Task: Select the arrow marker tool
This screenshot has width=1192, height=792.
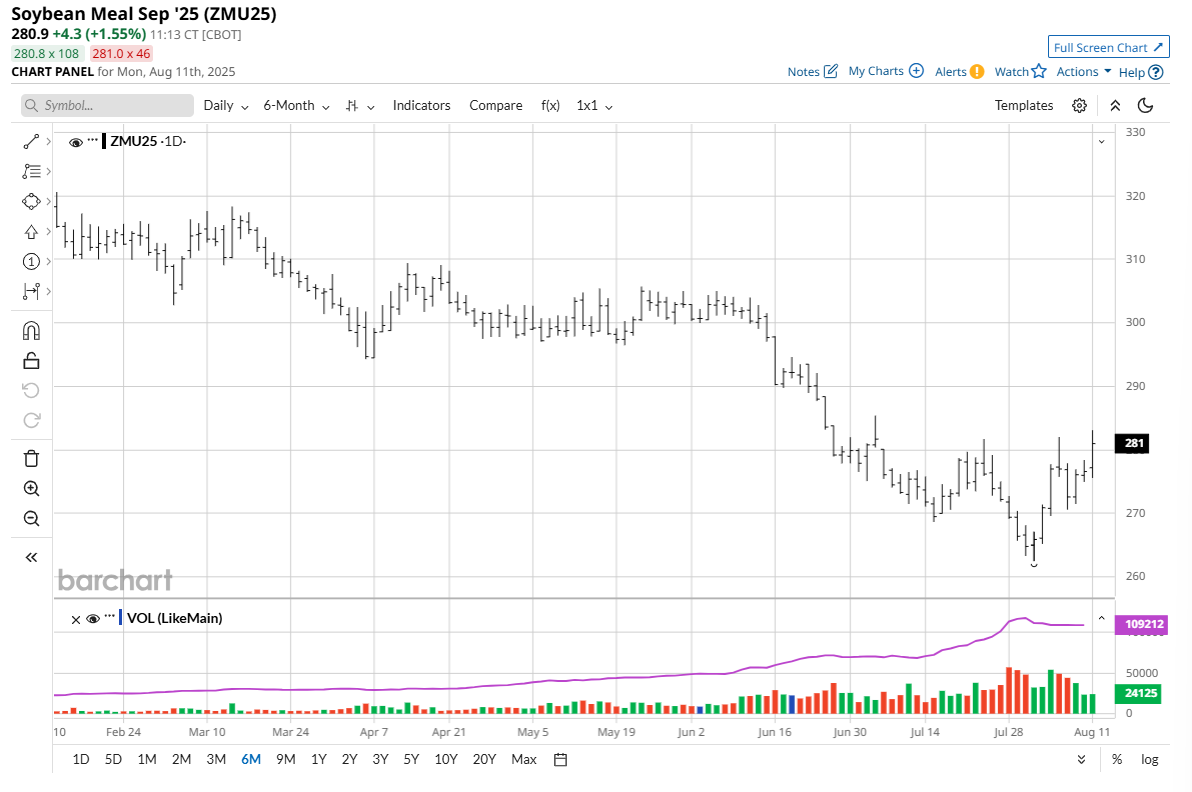Action: coord(31,232)
